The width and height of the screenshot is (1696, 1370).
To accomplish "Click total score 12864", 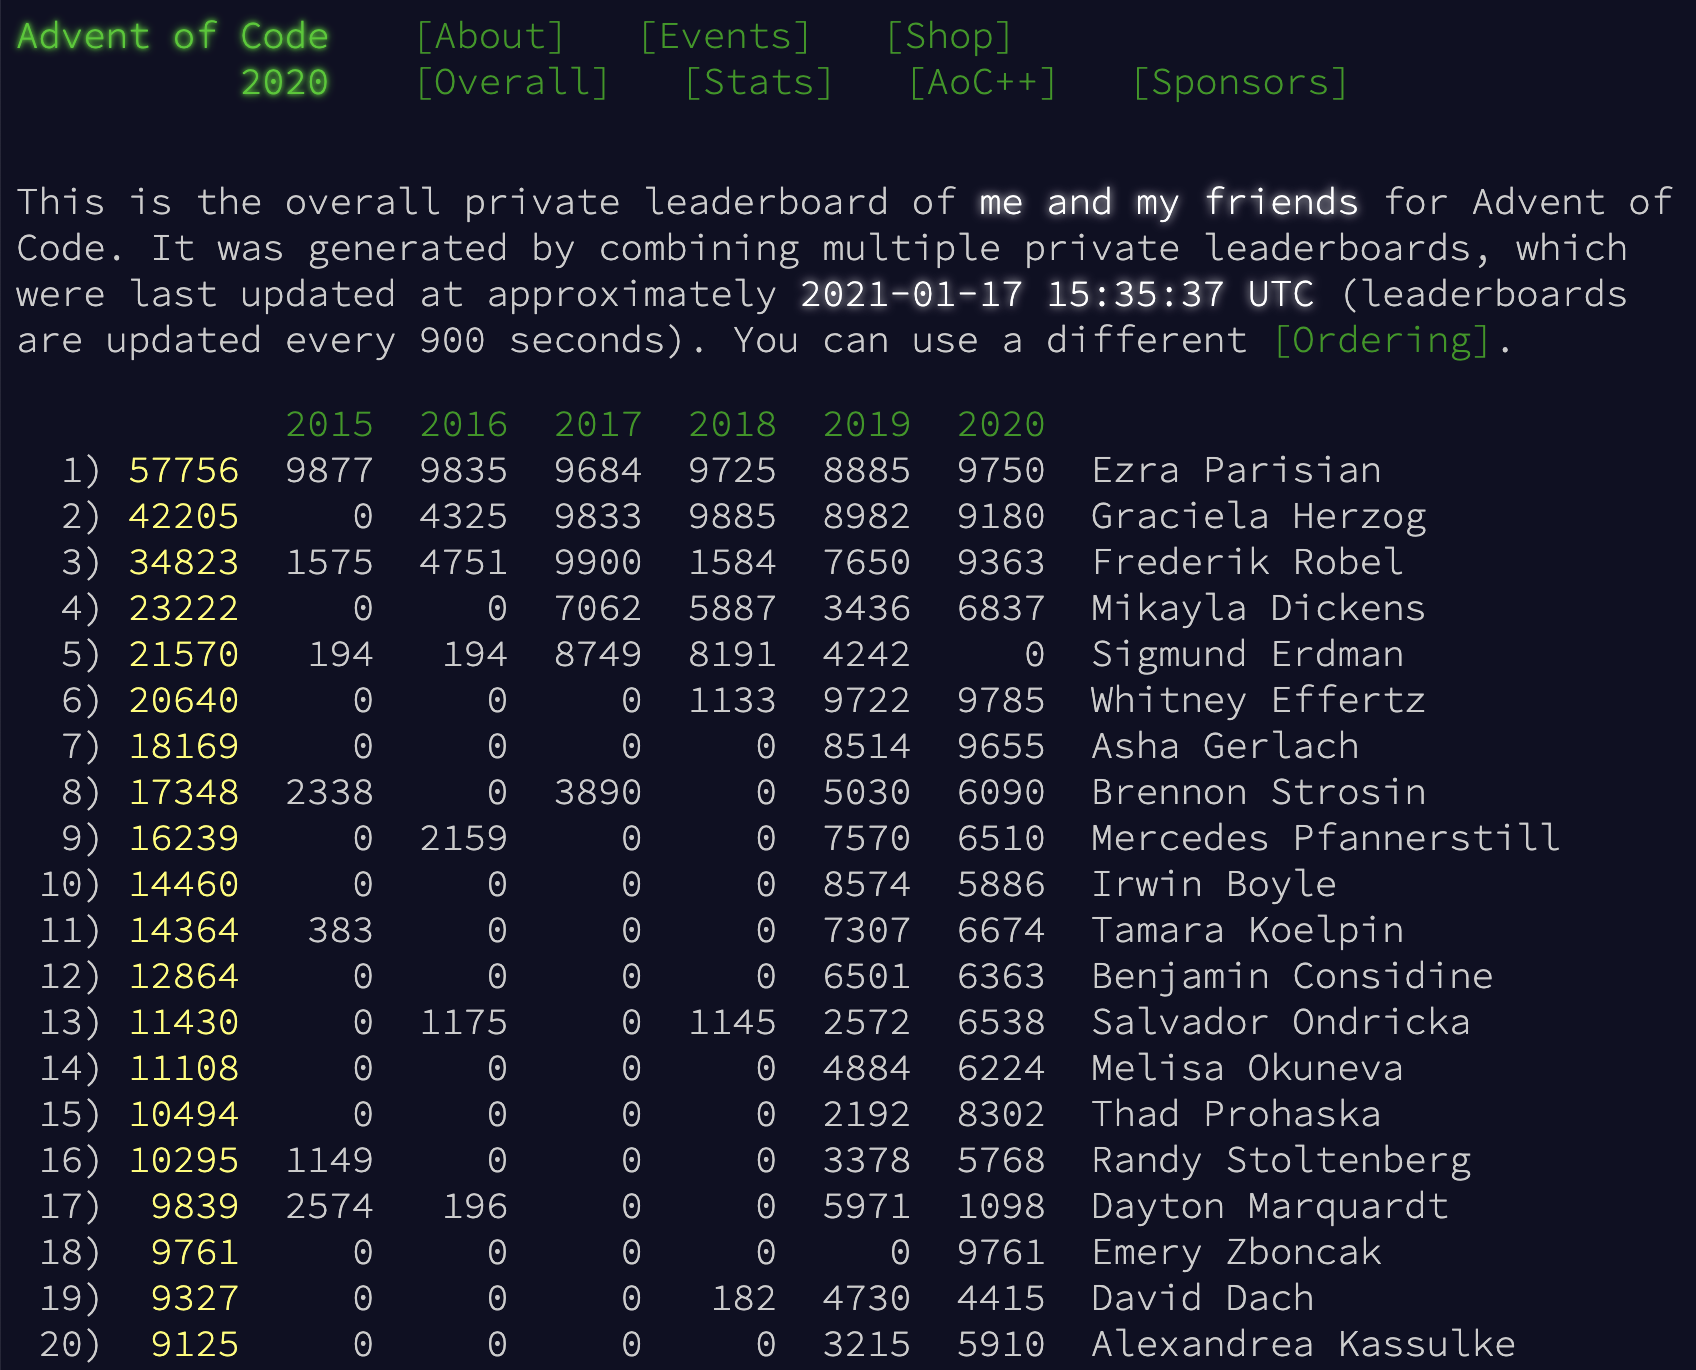I will point(184,977).
